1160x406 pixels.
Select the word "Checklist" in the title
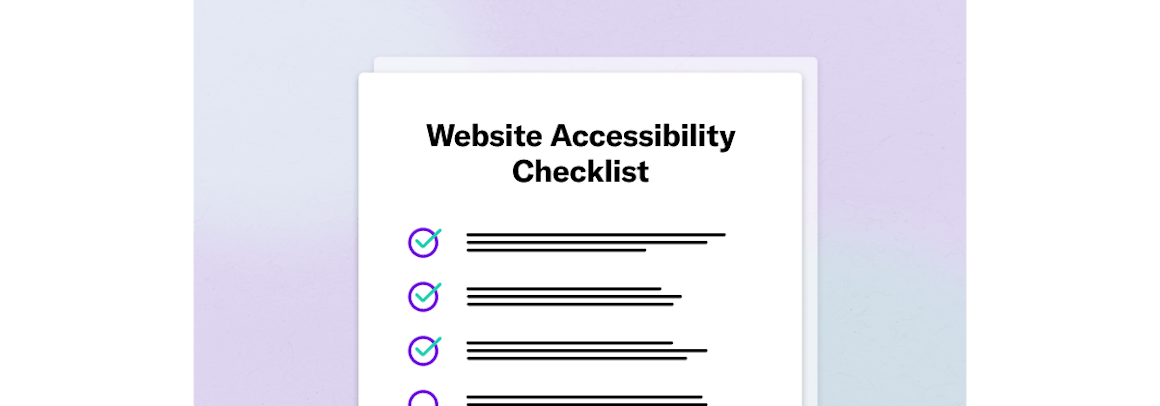click(580, 171)
